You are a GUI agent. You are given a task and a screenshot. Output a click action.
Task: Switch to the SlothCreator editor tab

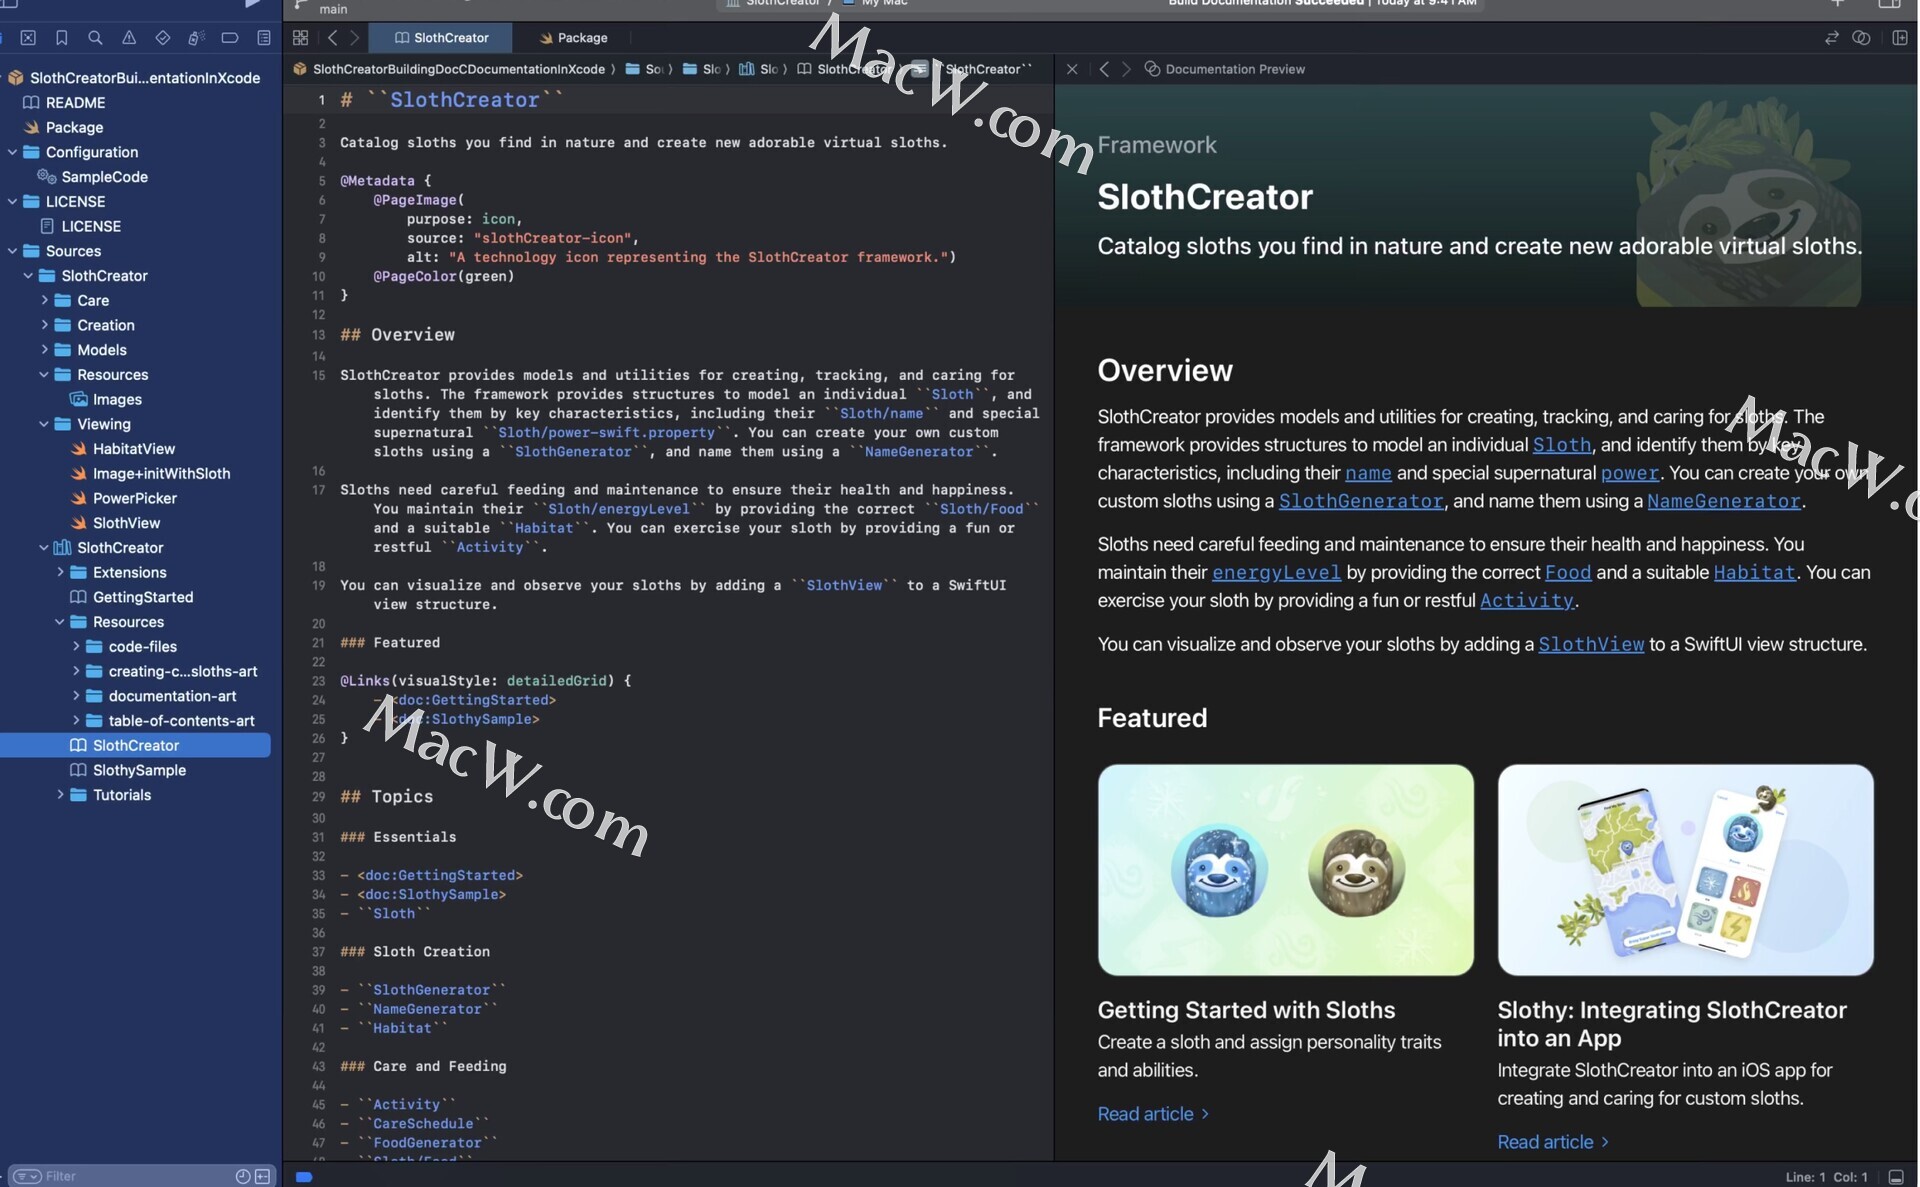(x=441, y=38)
